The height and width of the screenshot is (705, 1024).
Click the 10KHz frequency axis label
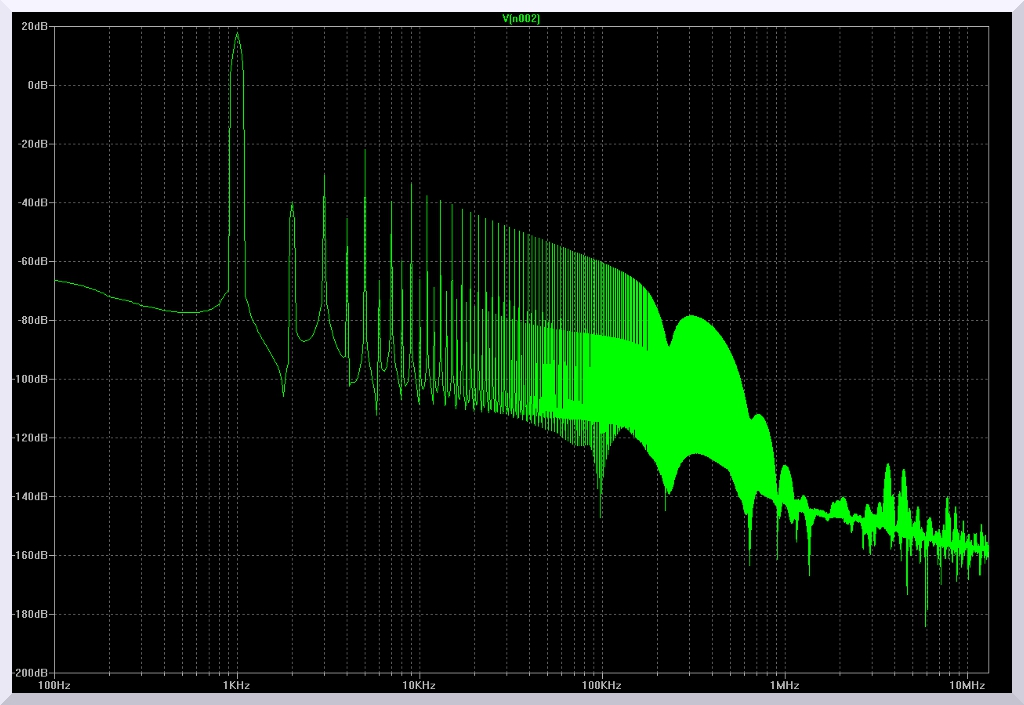pos(419,686)
